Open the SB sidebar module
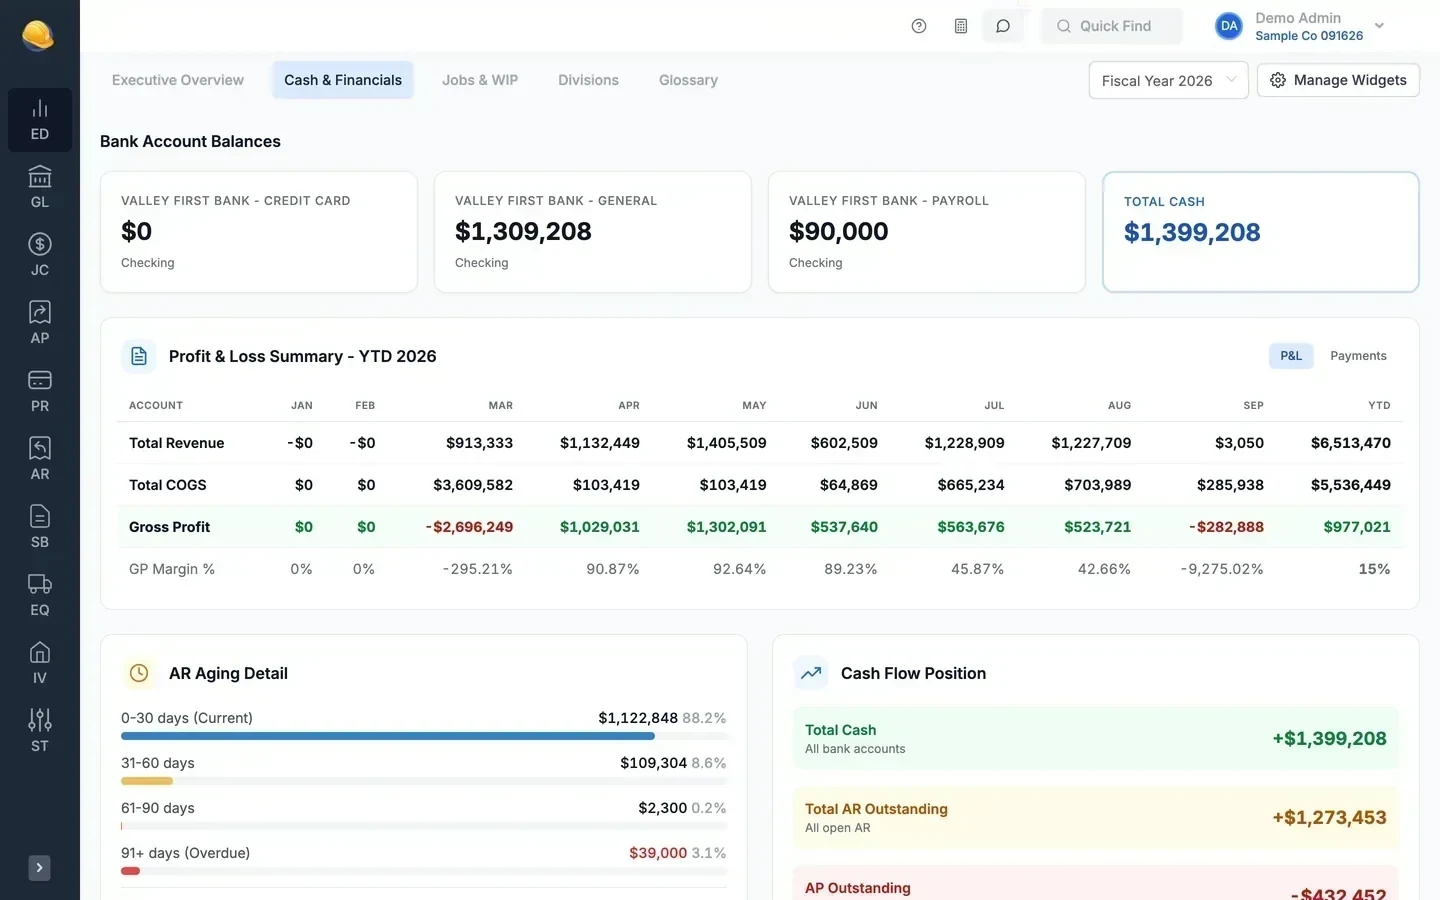 tap(40, 528)
